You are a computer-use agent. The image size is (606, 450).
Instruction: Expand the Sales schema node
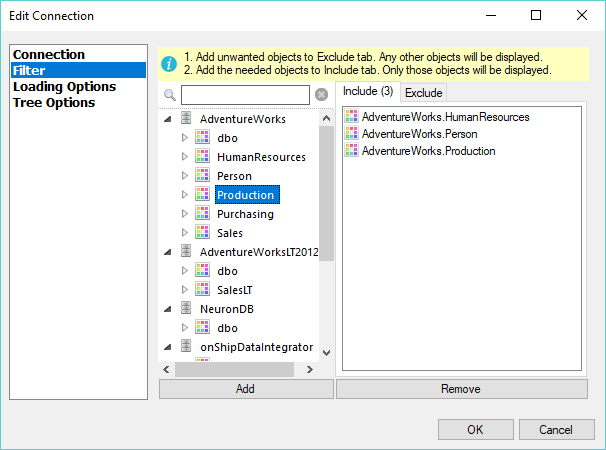(185, 232)
